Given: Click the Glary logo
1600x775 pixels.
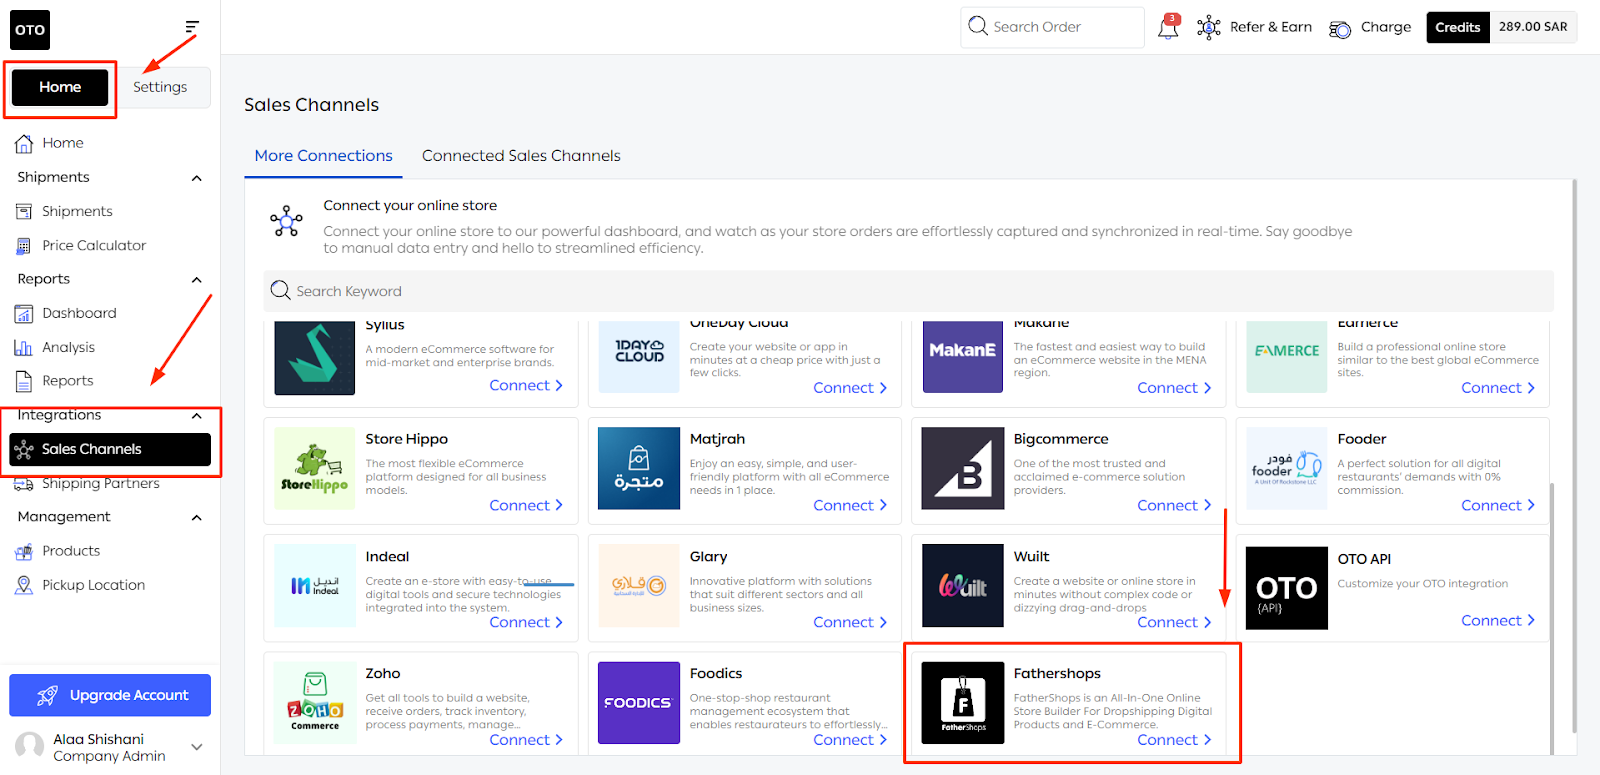Looking at the screenshot, I should [639, 585].
